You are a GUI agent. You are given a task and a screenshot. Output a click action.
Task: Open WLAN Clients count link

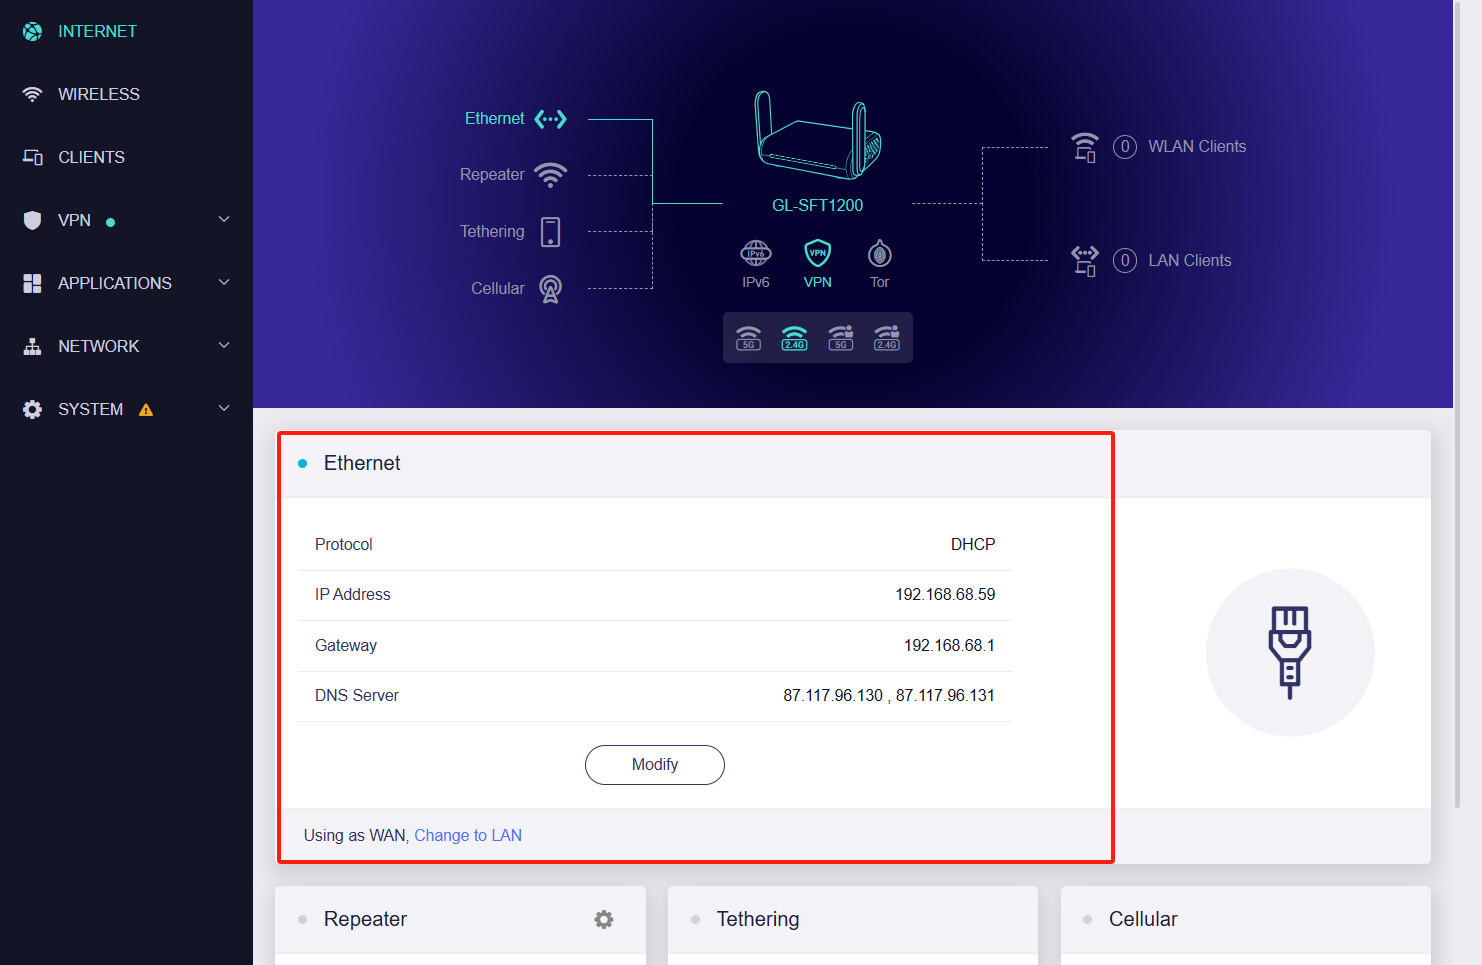pos(1125,147)
